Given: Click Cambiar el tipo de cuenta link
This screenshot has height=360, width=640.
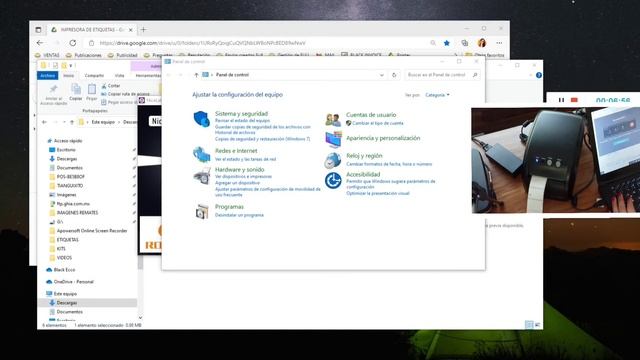Looking at the screenshot, I should click(378, 123).
